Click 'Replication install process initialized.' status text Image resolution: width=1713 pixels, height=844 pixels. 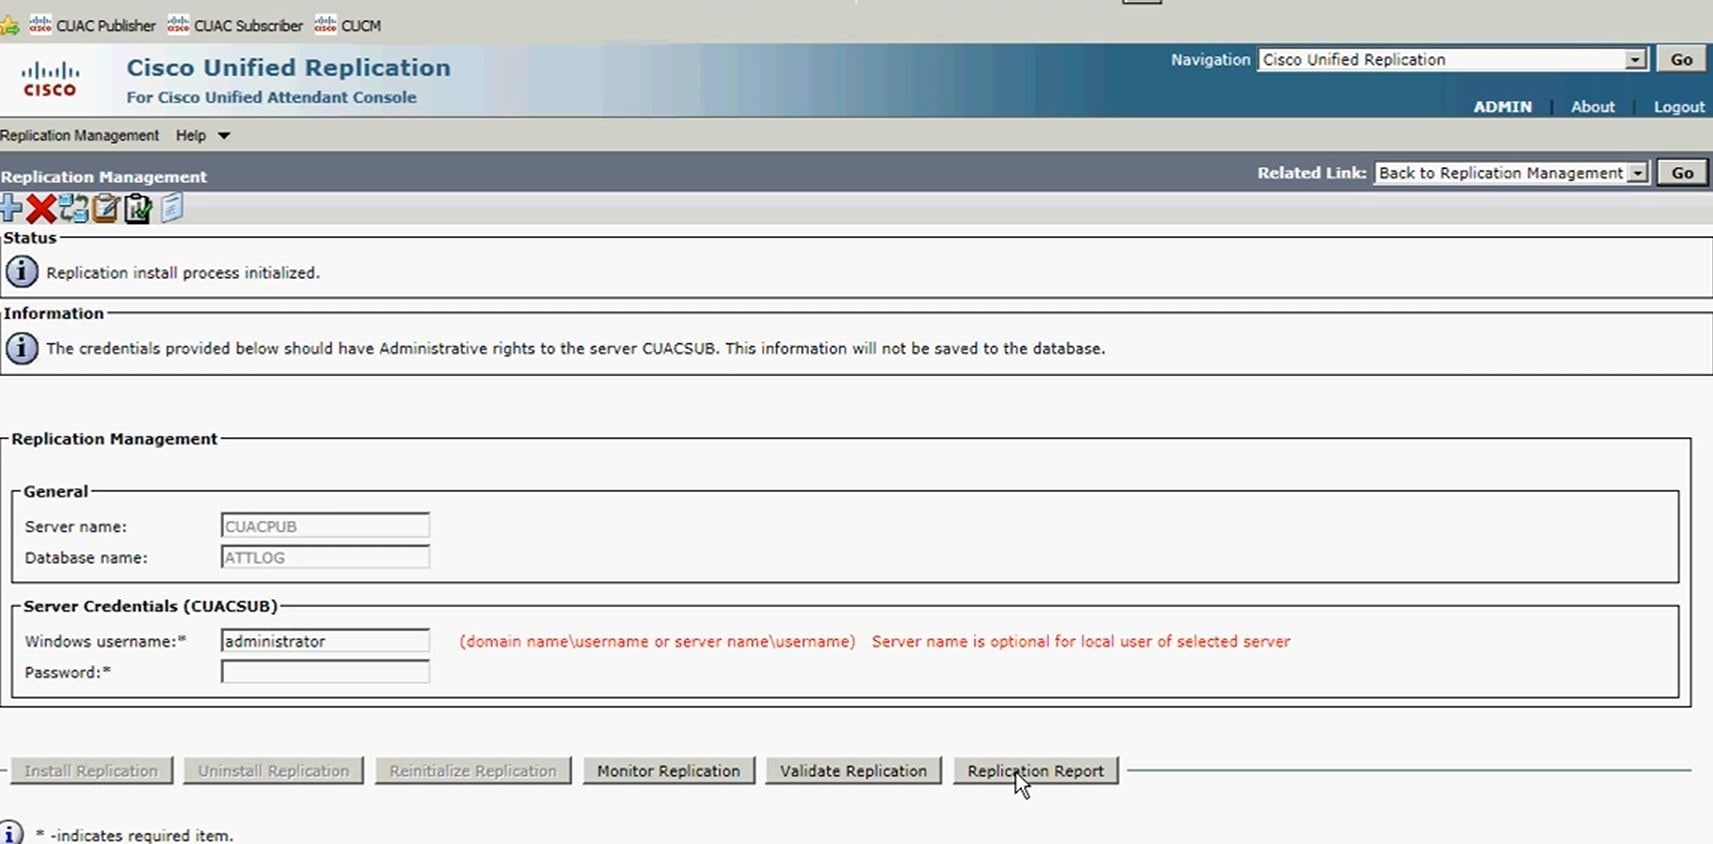click(x=183, y=272)
